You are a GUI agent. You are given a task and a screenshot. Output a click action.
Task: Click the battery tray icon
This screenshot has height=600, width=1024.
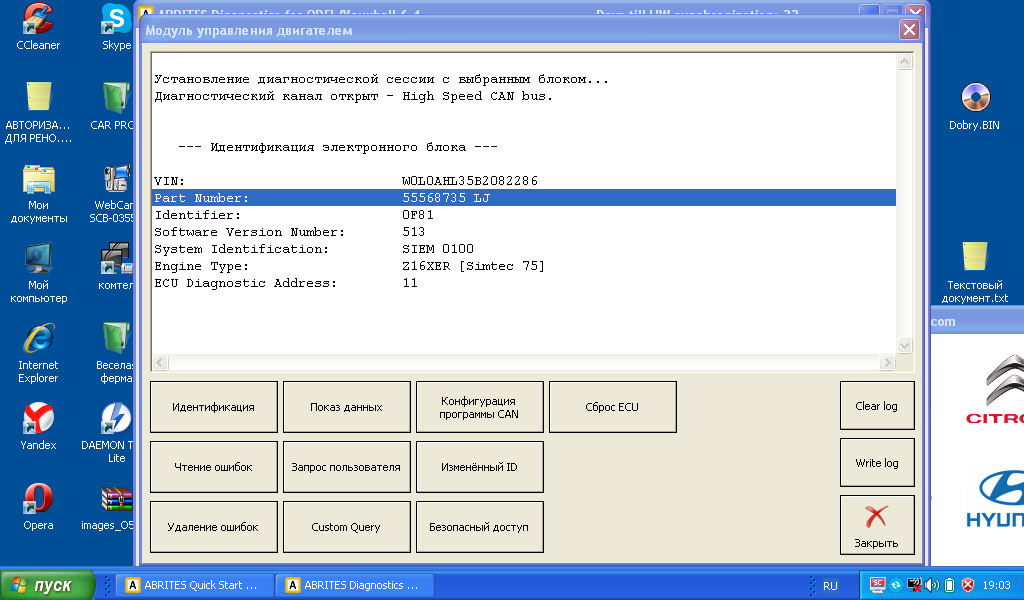click(950, 585)
